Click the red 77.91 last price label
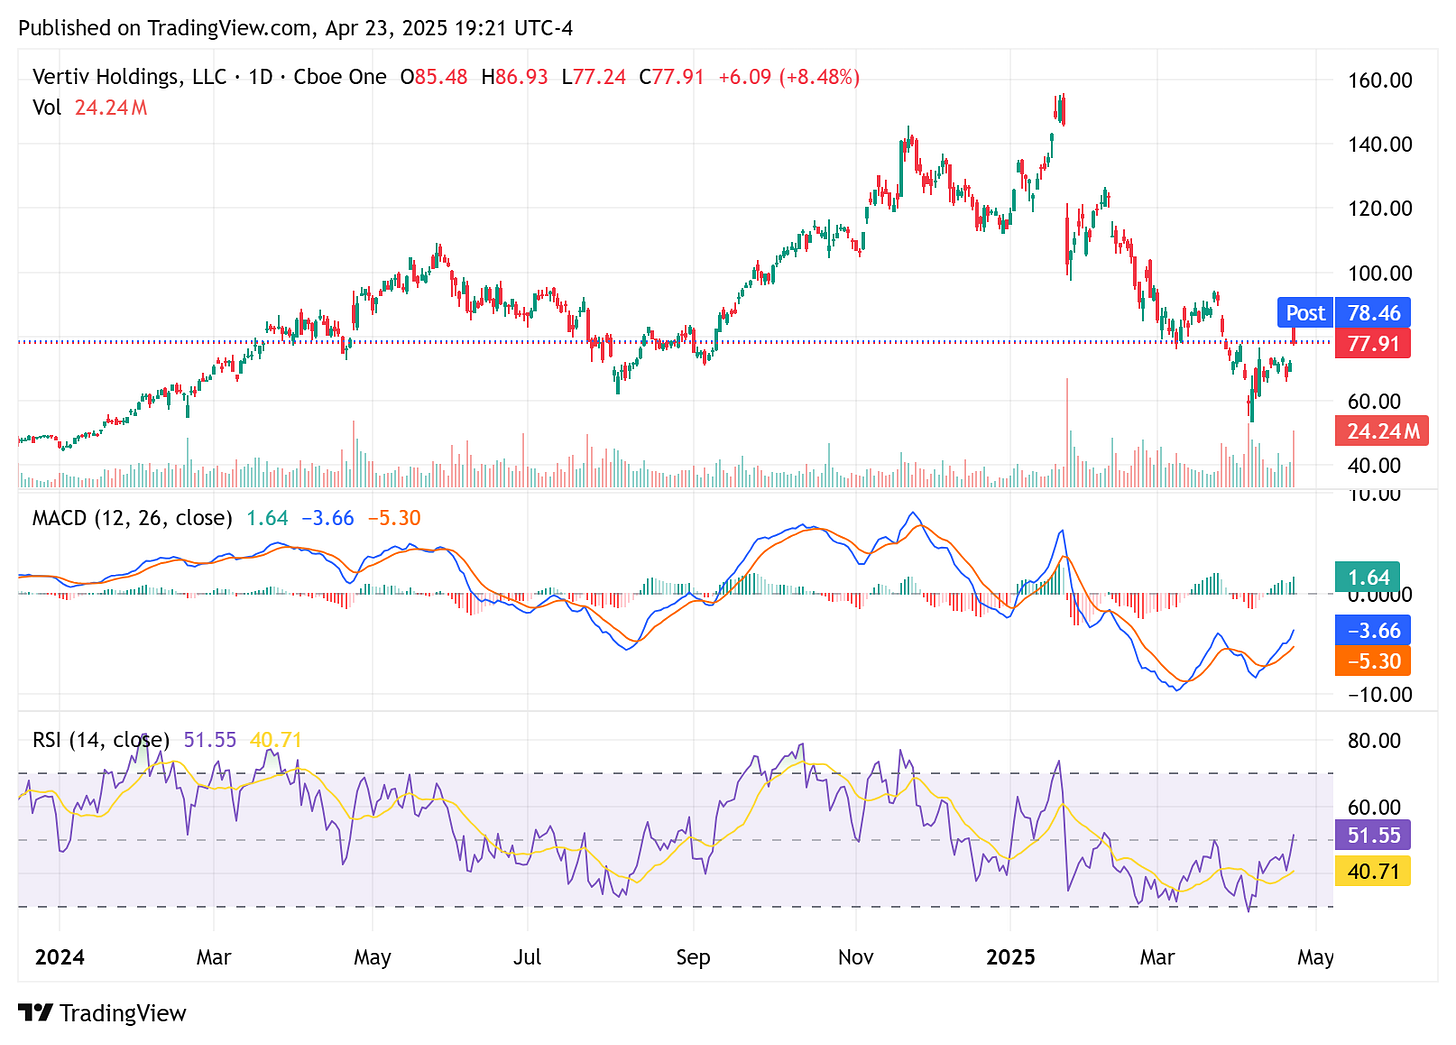 point(1372,343)
